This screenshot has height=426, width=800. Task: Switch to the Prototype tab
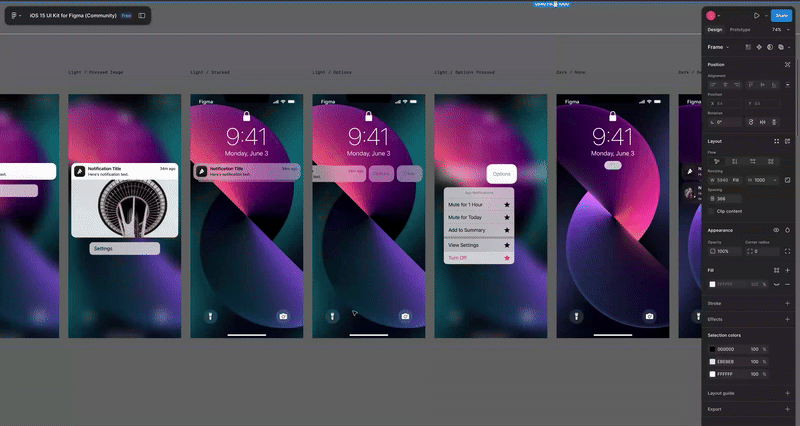coord(740,30)
